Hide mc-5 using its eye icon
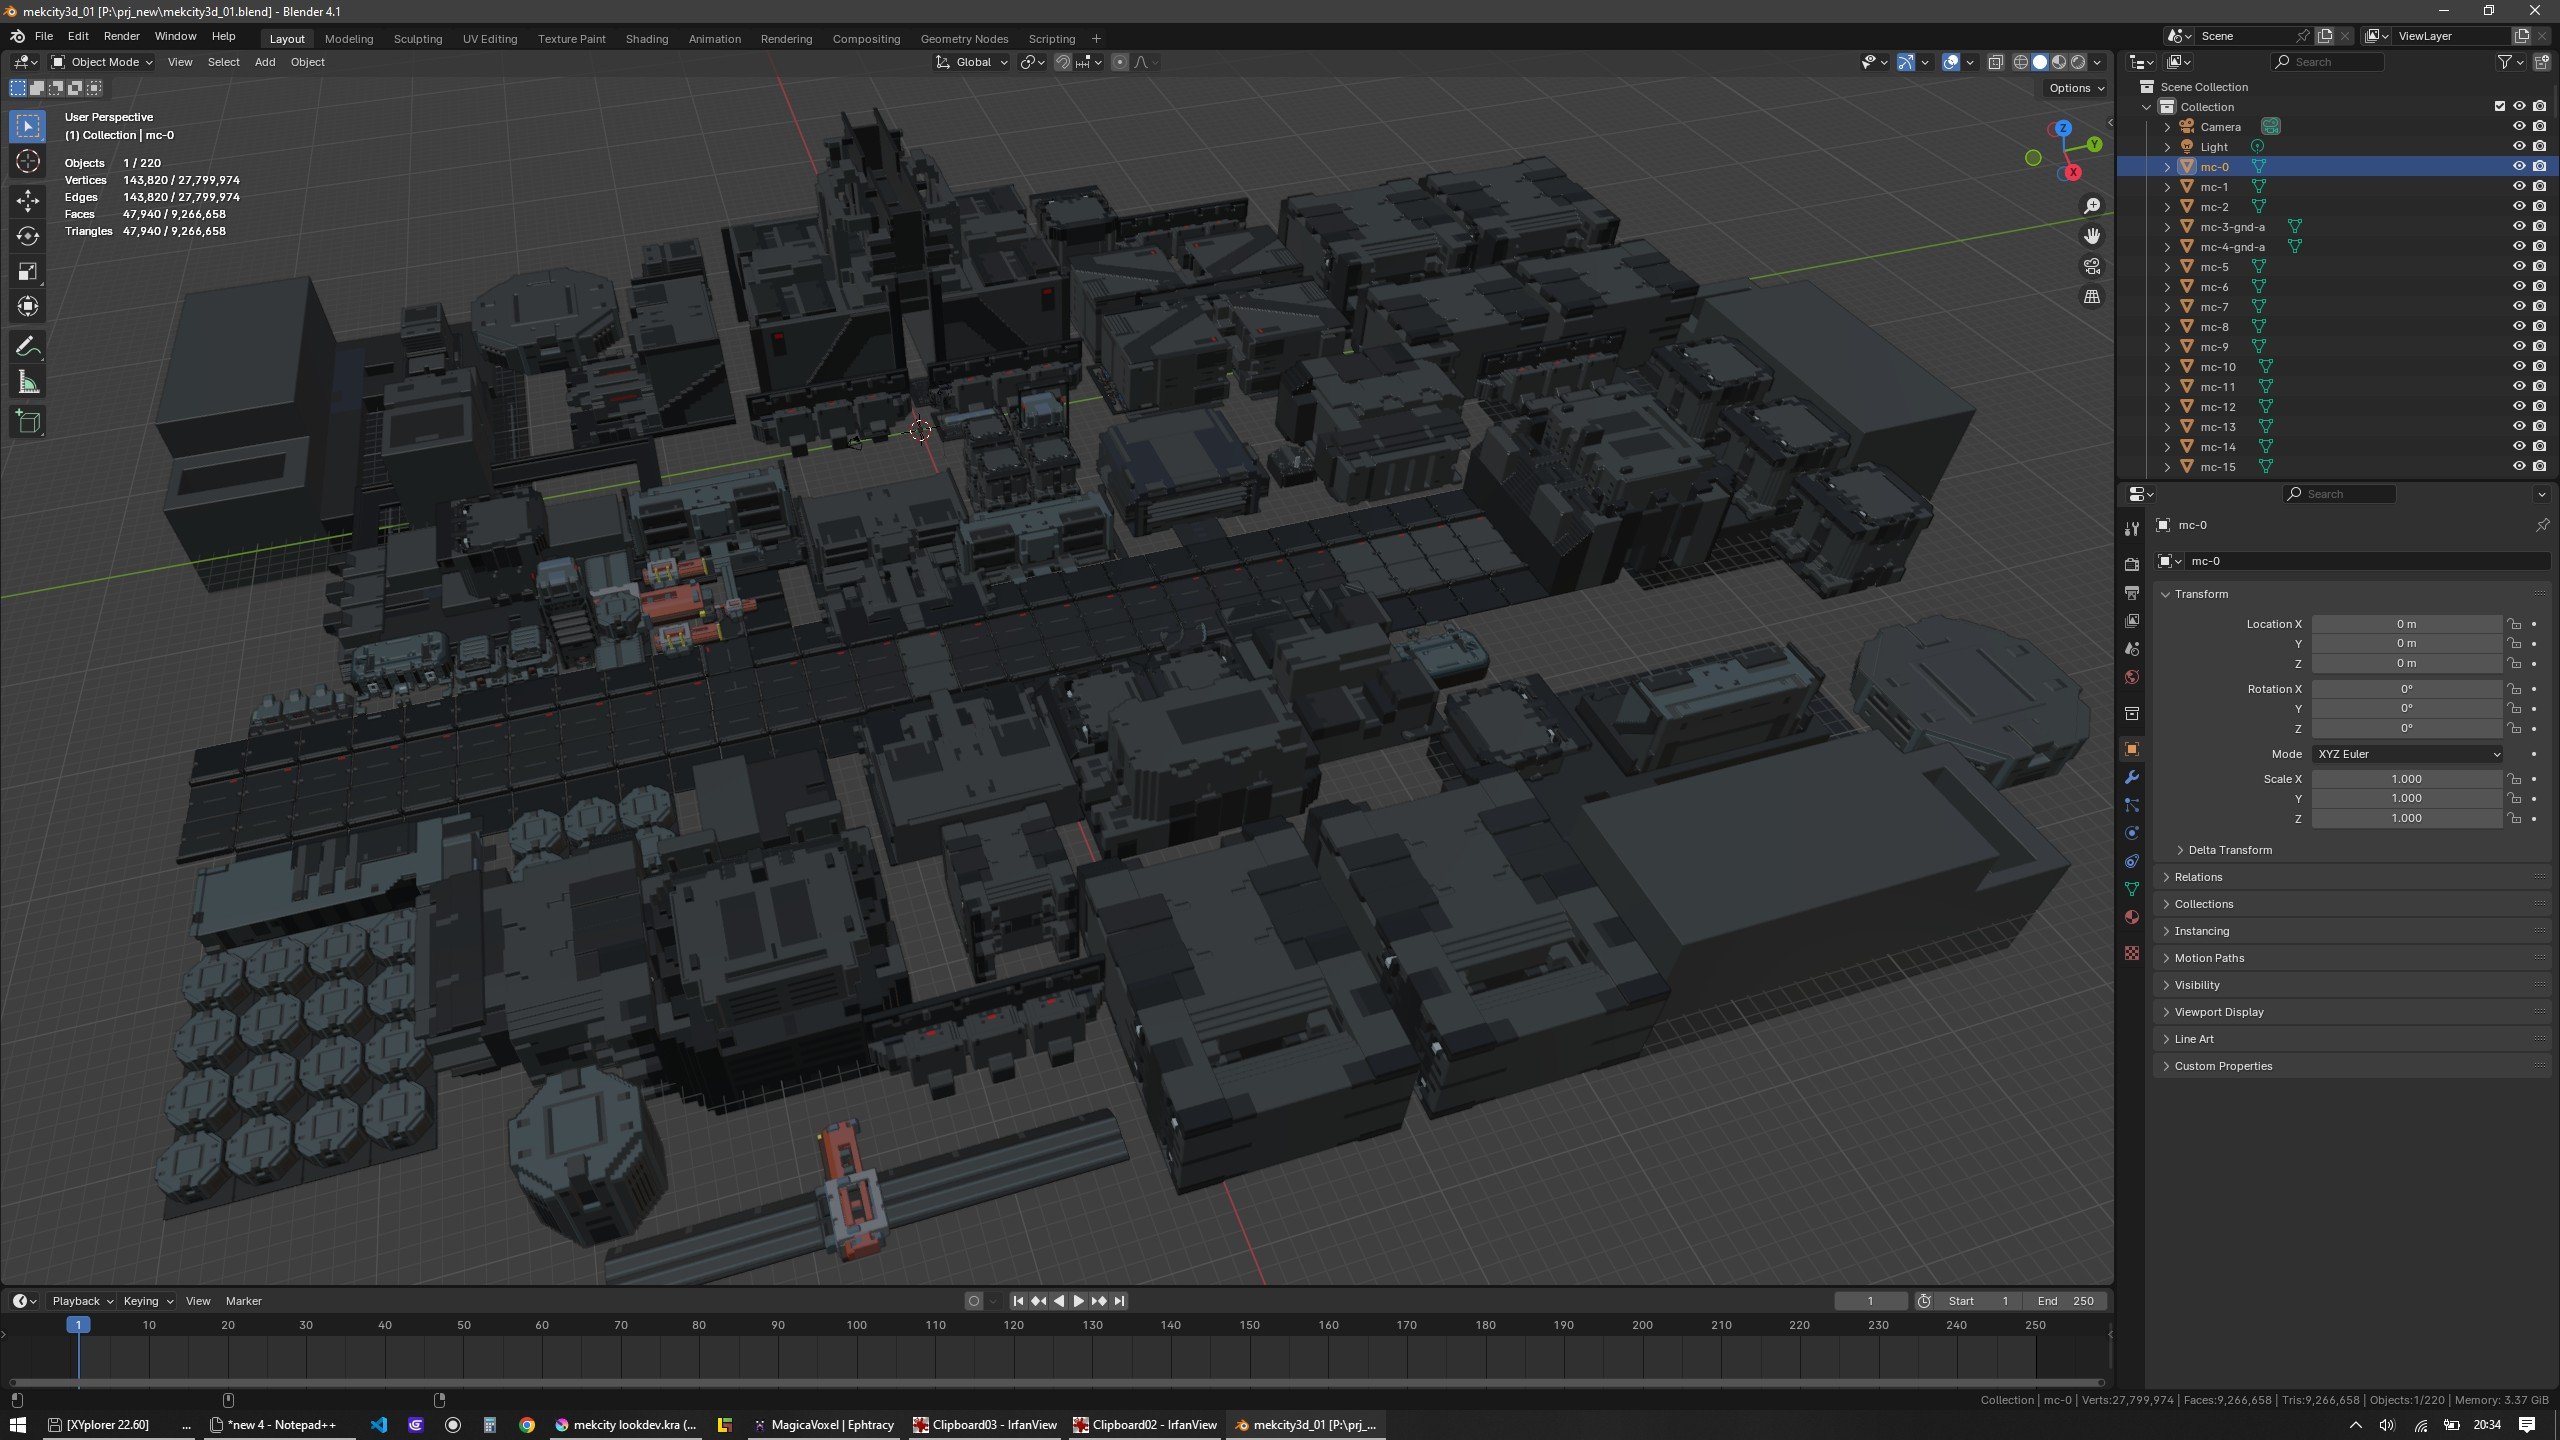The height and width of the screenshot is (1440, 2560). [2519, 267]
